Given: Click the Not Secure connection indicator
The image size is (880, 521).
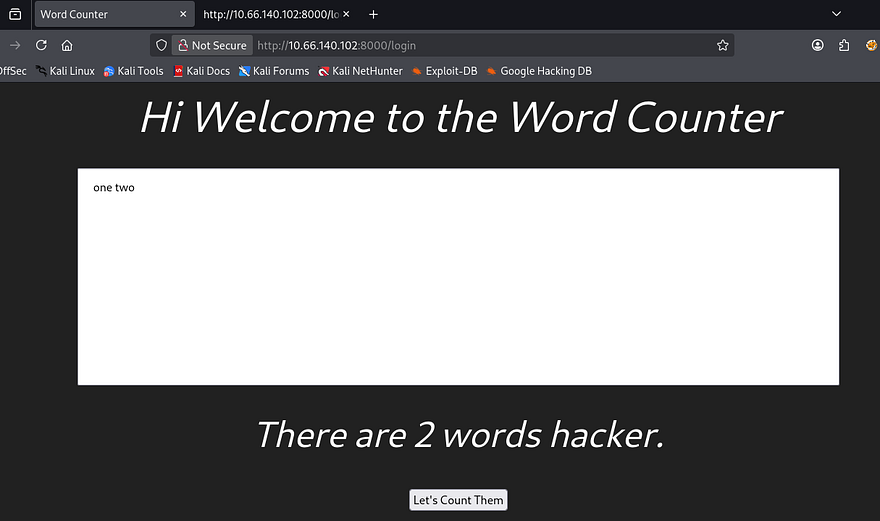Looking at the screenshot, I should (211, 45).
